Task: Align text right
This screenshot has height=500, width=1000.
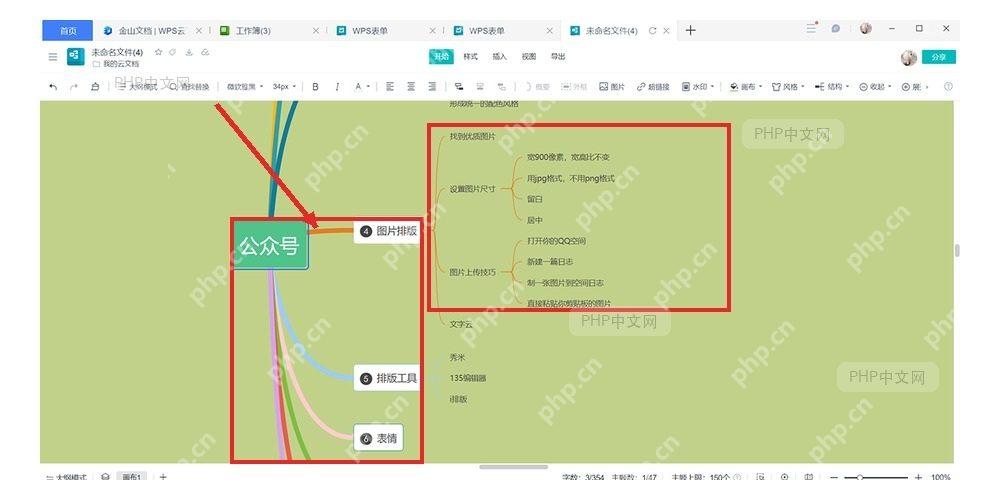Action: click(432, 87)
